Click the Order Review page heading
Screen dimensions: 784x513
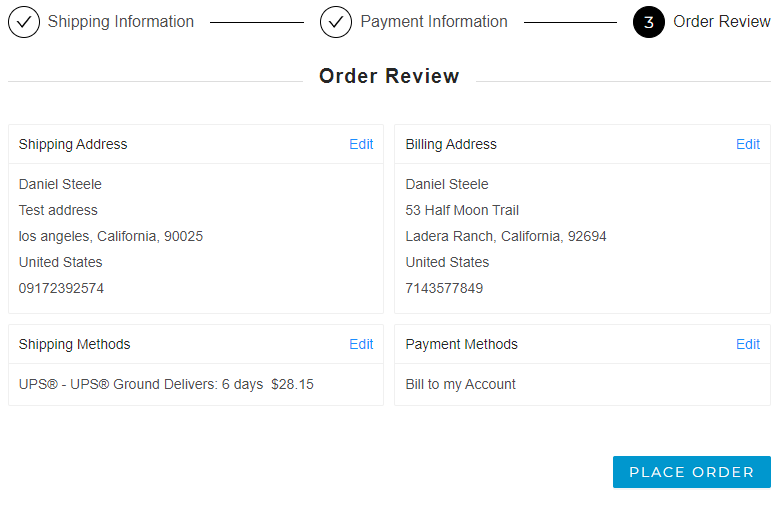tap(389, 76)
